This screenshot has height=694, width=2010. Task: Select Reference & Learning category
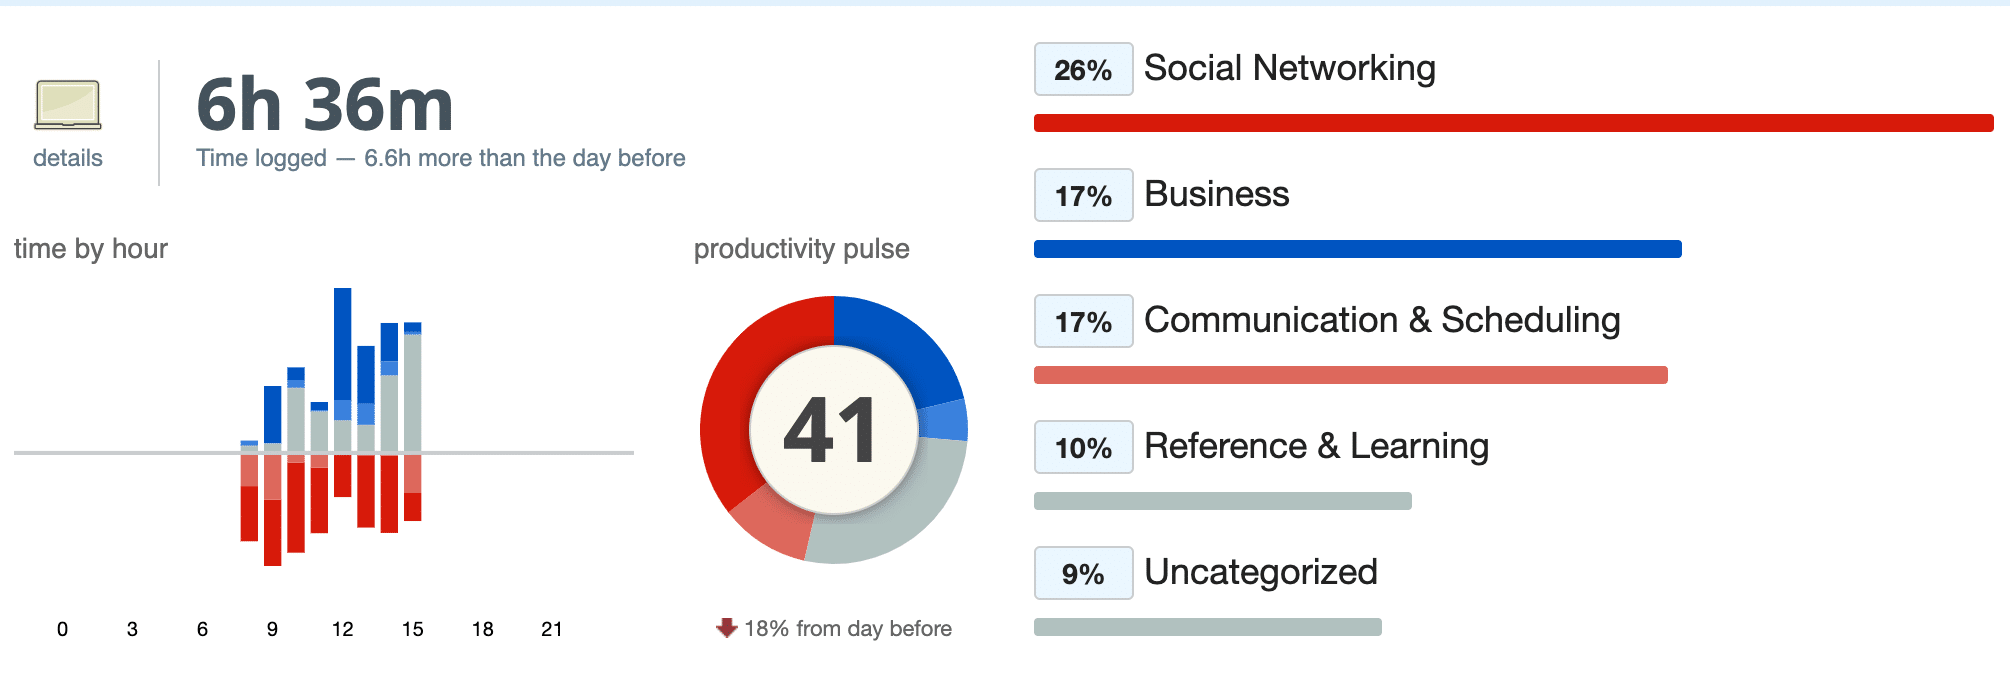pos(1316,446)
